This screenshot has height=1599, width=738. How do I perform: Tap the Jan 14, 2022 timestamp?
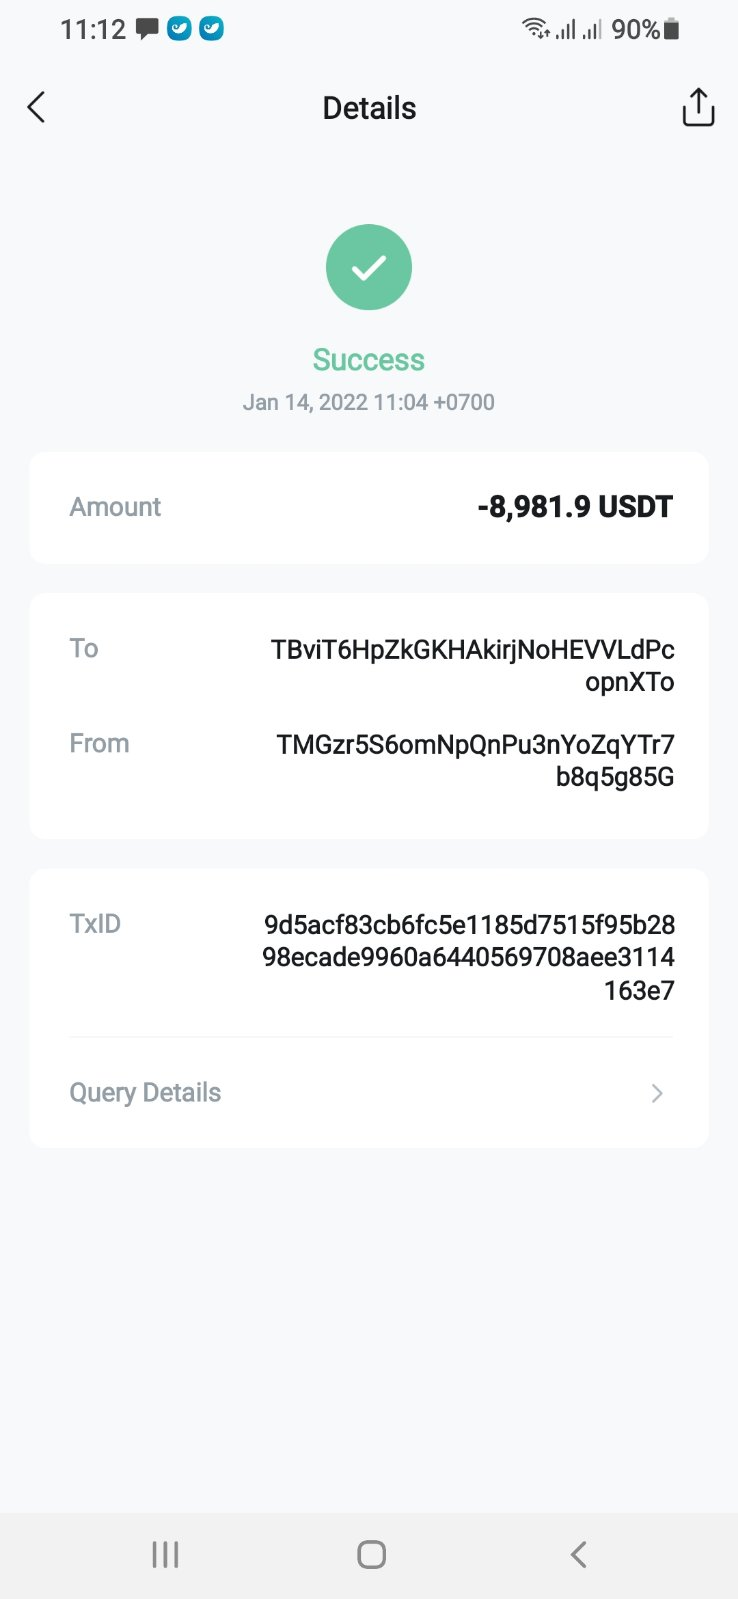[x=369, y=402]
